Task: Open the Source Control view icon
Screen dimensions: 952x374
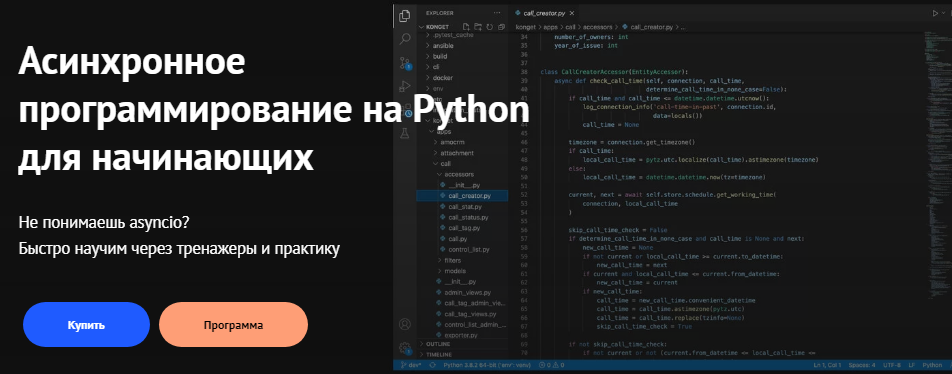Action: [405, 63]
